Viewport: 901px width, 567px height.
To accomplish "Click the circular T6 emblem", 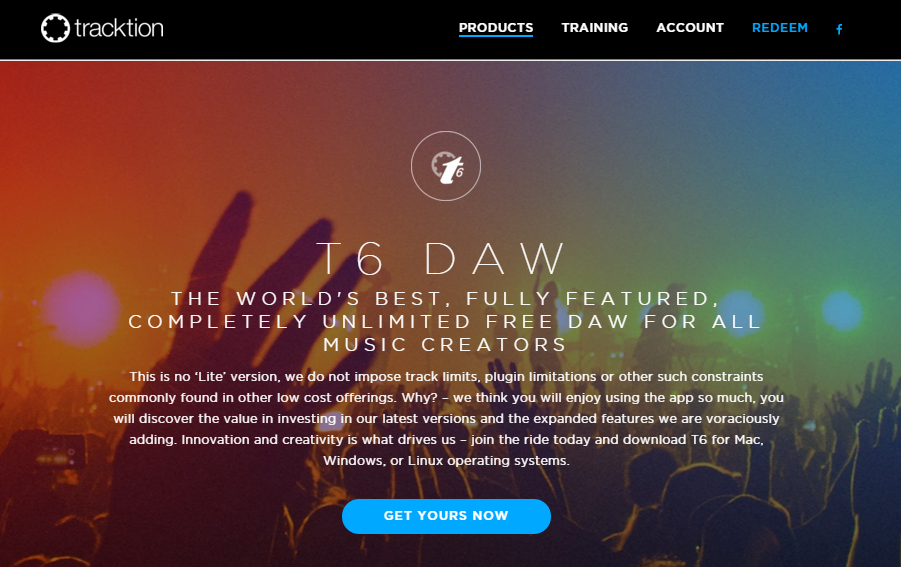I will tap(446, 166).
